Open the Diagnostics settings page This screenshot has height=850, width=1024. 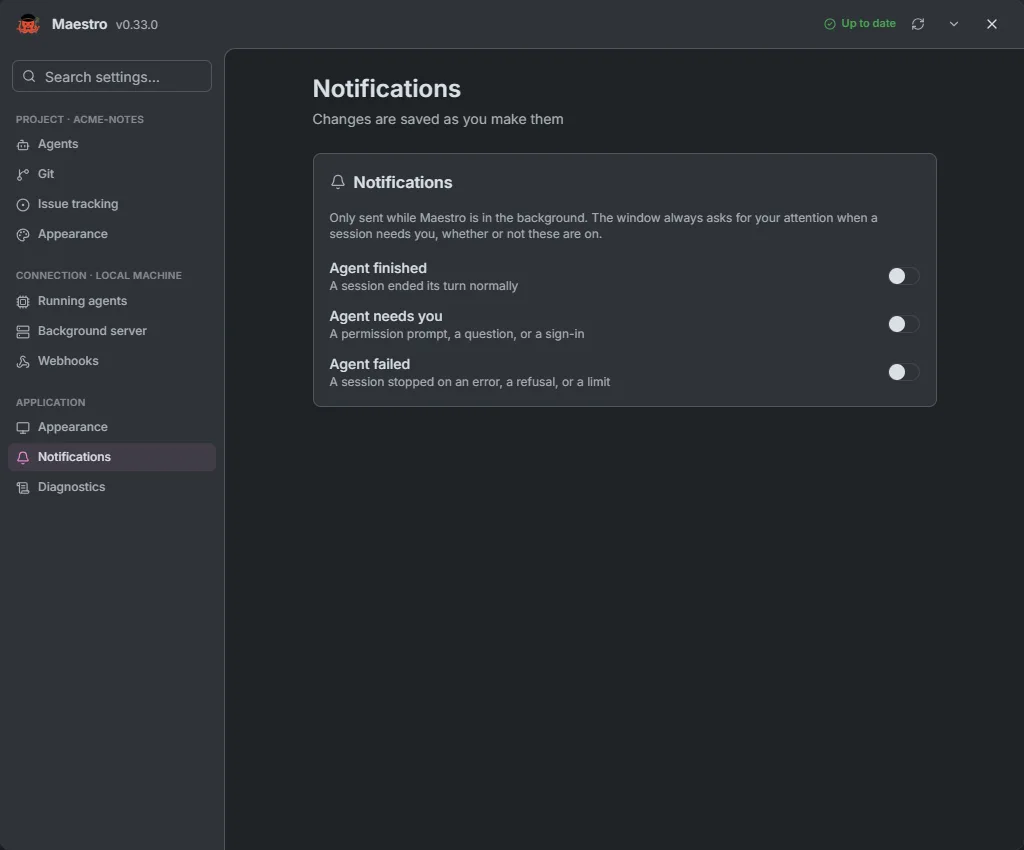click(112, 487)
